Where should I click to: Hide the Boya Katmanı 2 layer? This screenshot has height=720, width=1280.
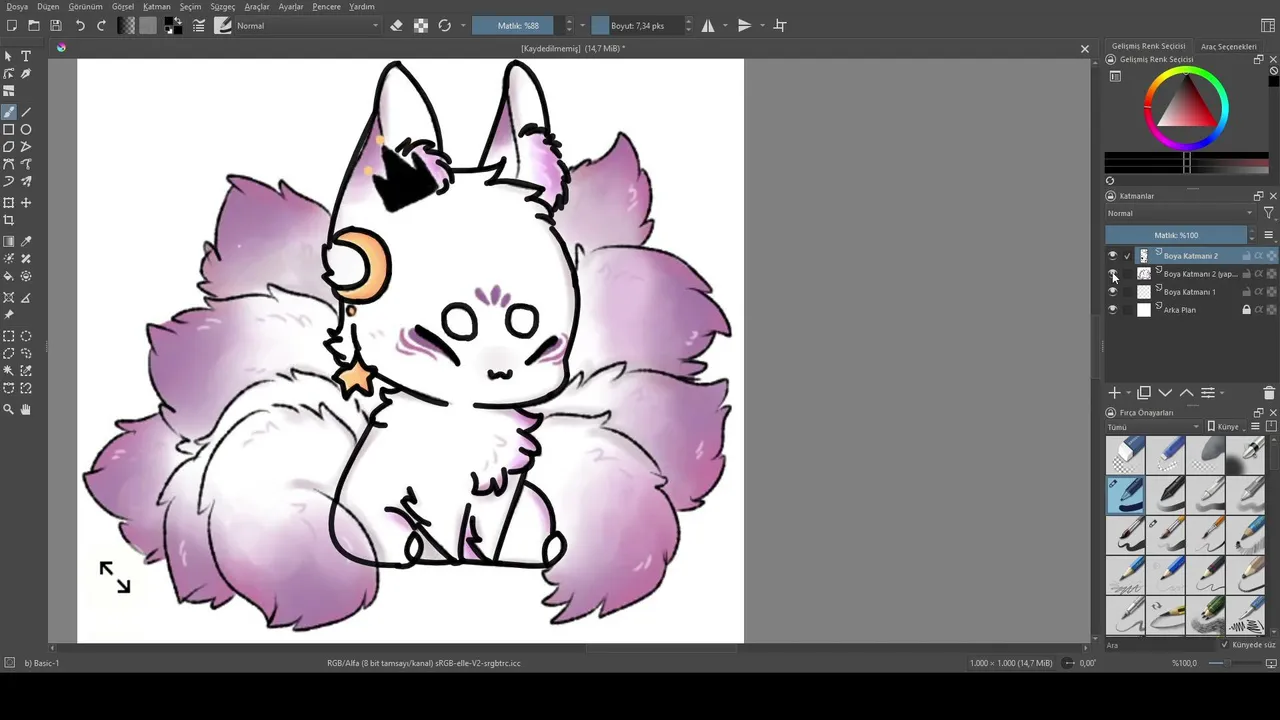[1112, 256]
